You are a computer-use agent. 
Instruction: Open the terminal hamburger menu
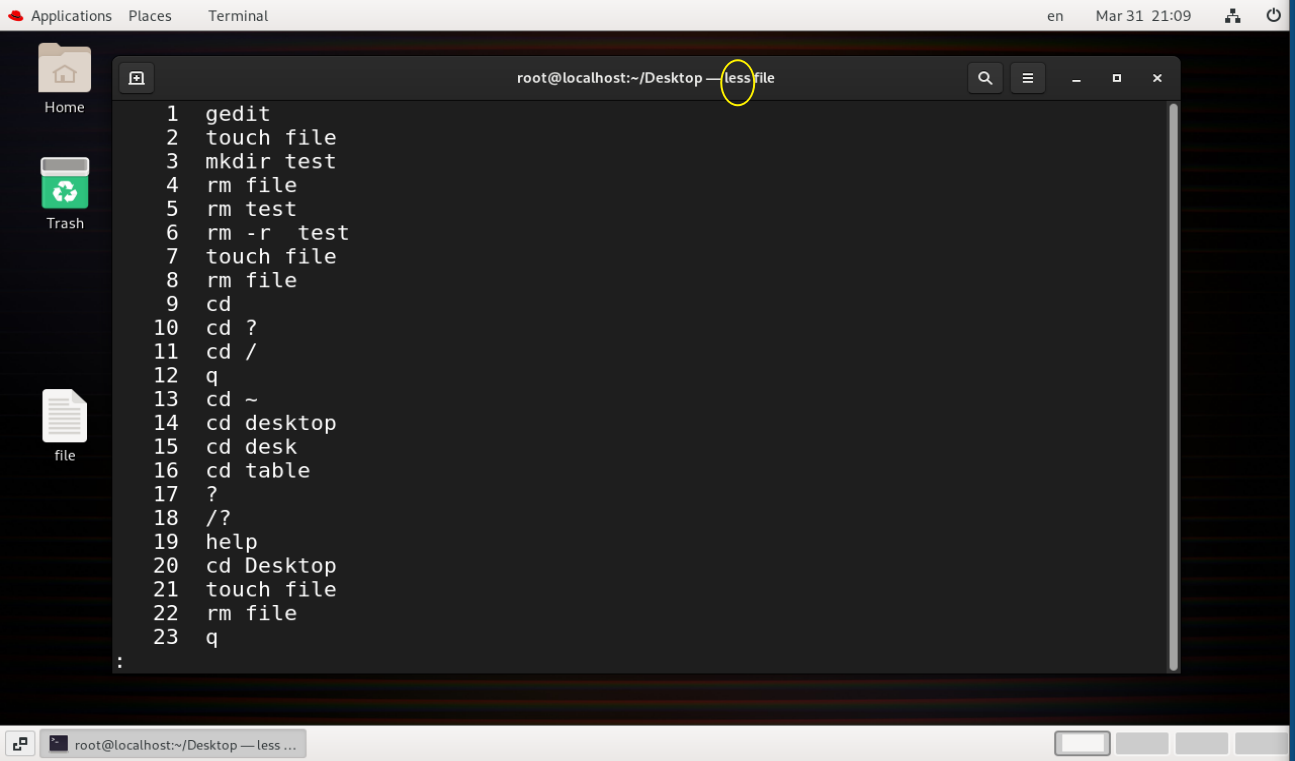(x=1027, y=78)
